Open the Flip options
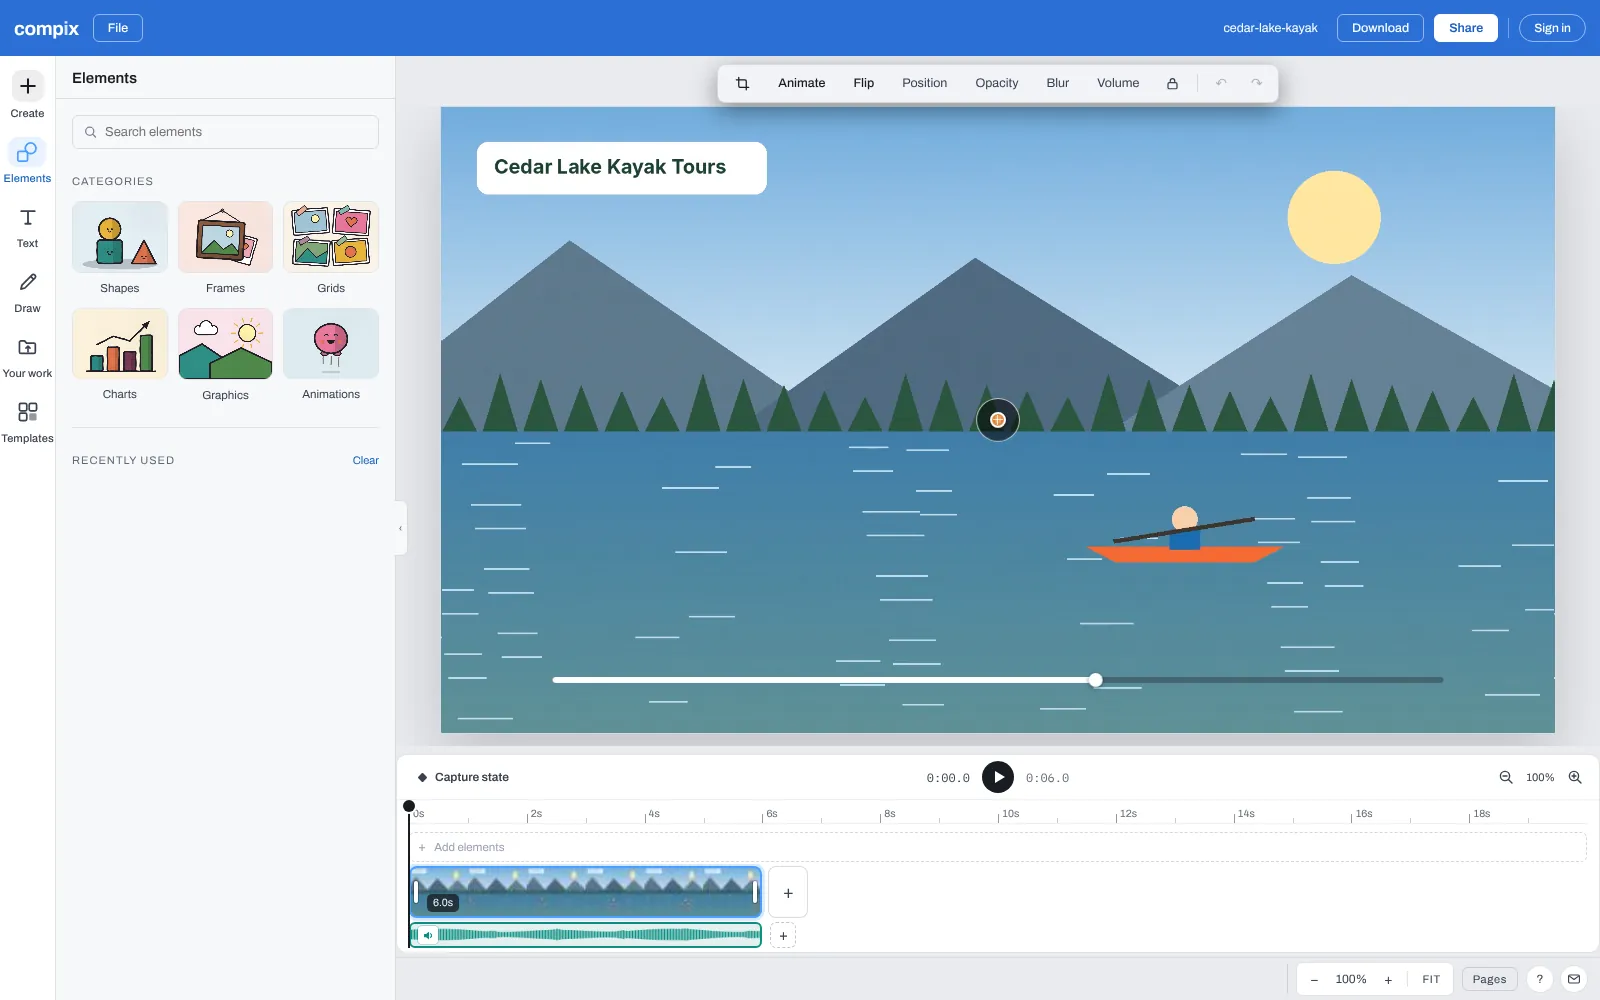The image size is (1600, 1000). click(x=864, y=83)
